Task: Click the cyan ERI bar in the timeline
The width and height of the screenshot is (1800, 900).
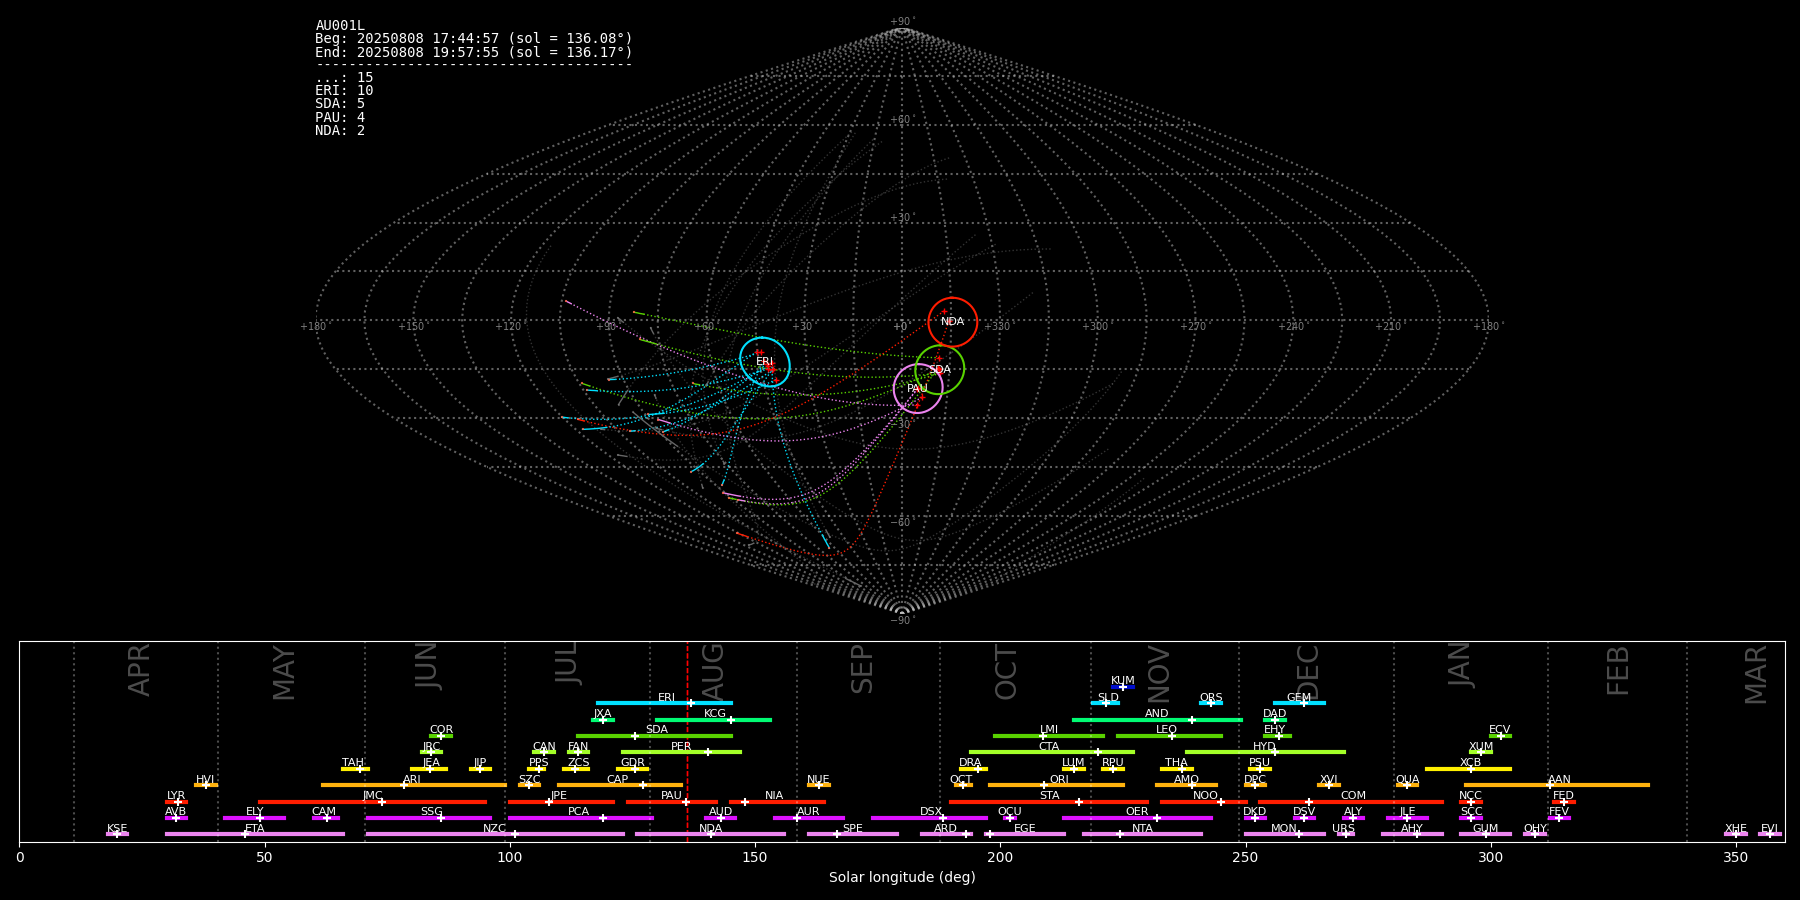Action: pos(664,703)
